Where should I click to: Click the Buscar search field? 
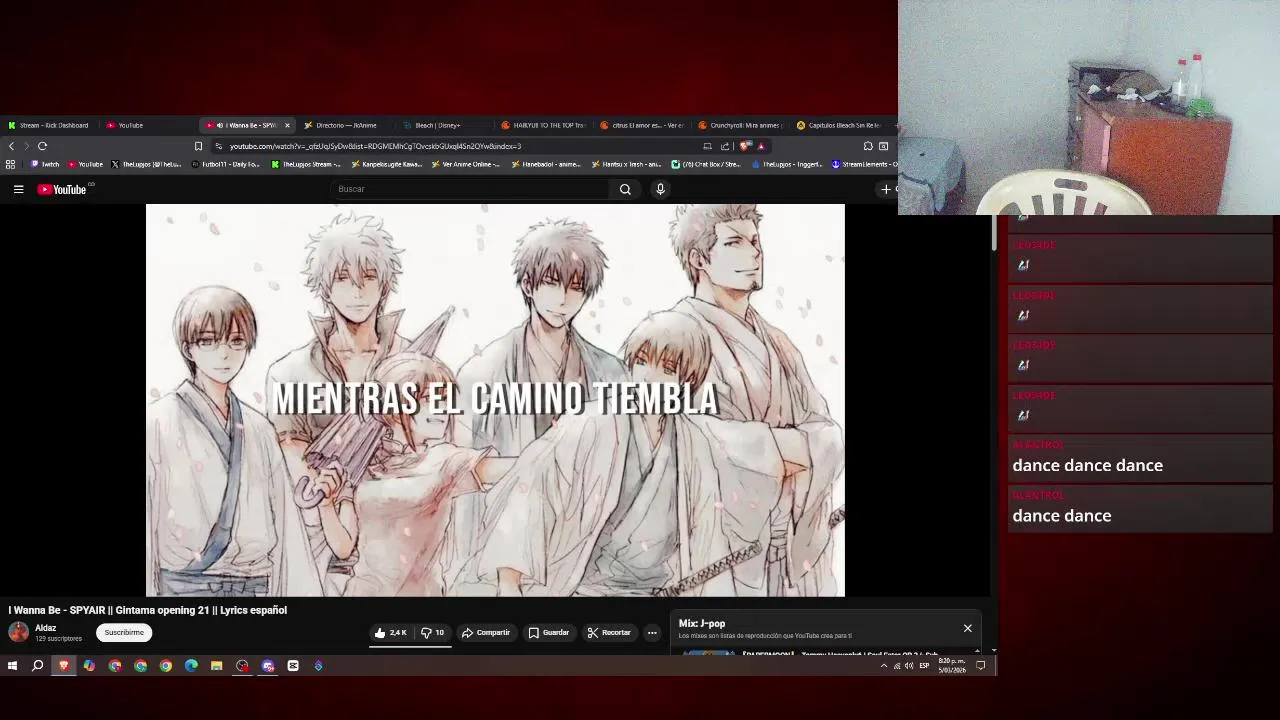470,189
